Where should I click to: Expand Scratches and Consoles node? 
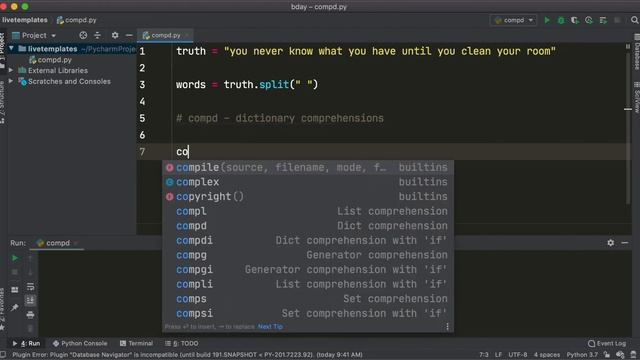[x=11, y=81]
